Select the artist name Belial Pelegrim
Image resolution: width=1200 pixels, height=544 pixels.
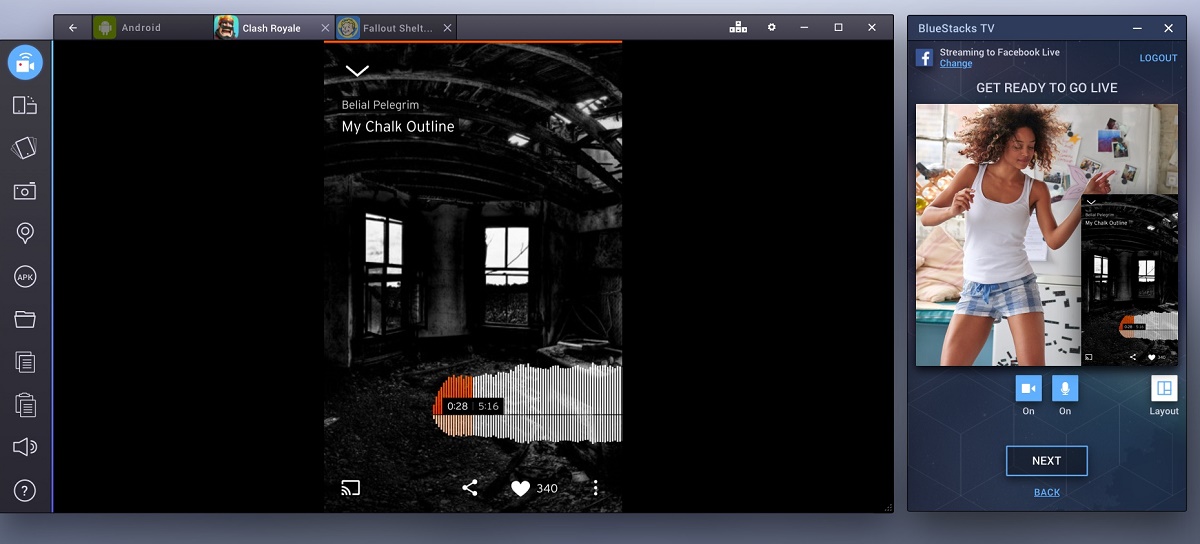point(380,105)
